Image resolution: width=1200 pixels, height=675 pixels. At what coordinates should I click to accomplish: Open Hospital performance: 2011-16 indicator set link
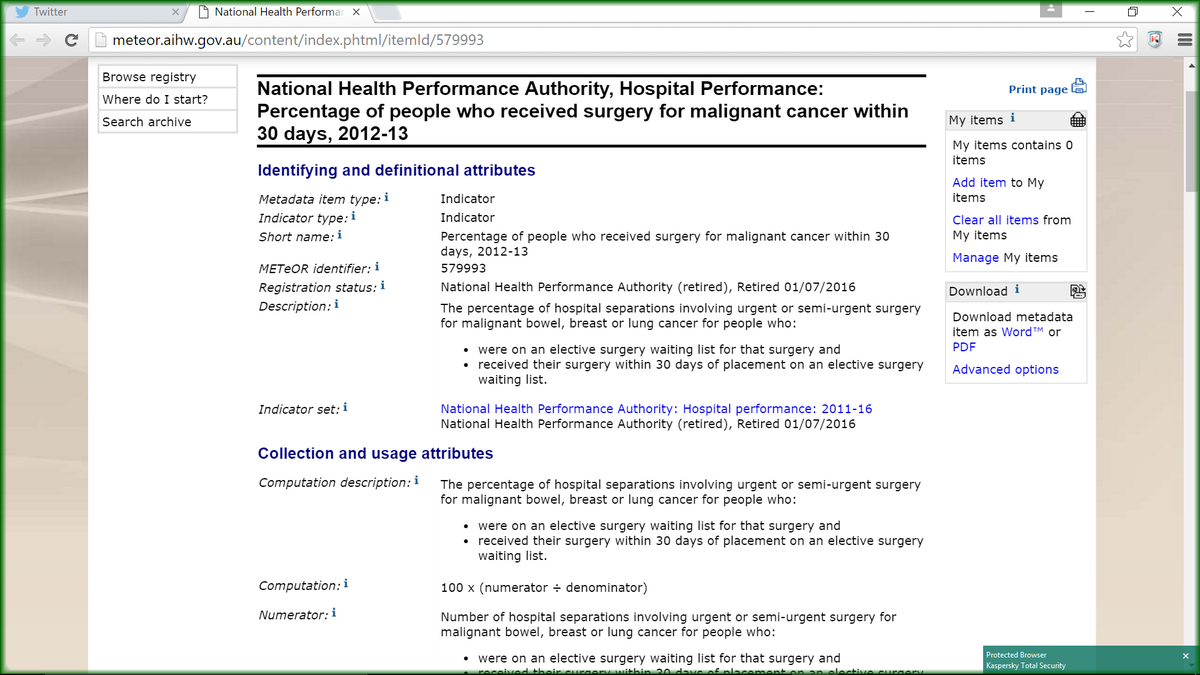(656, 409)
